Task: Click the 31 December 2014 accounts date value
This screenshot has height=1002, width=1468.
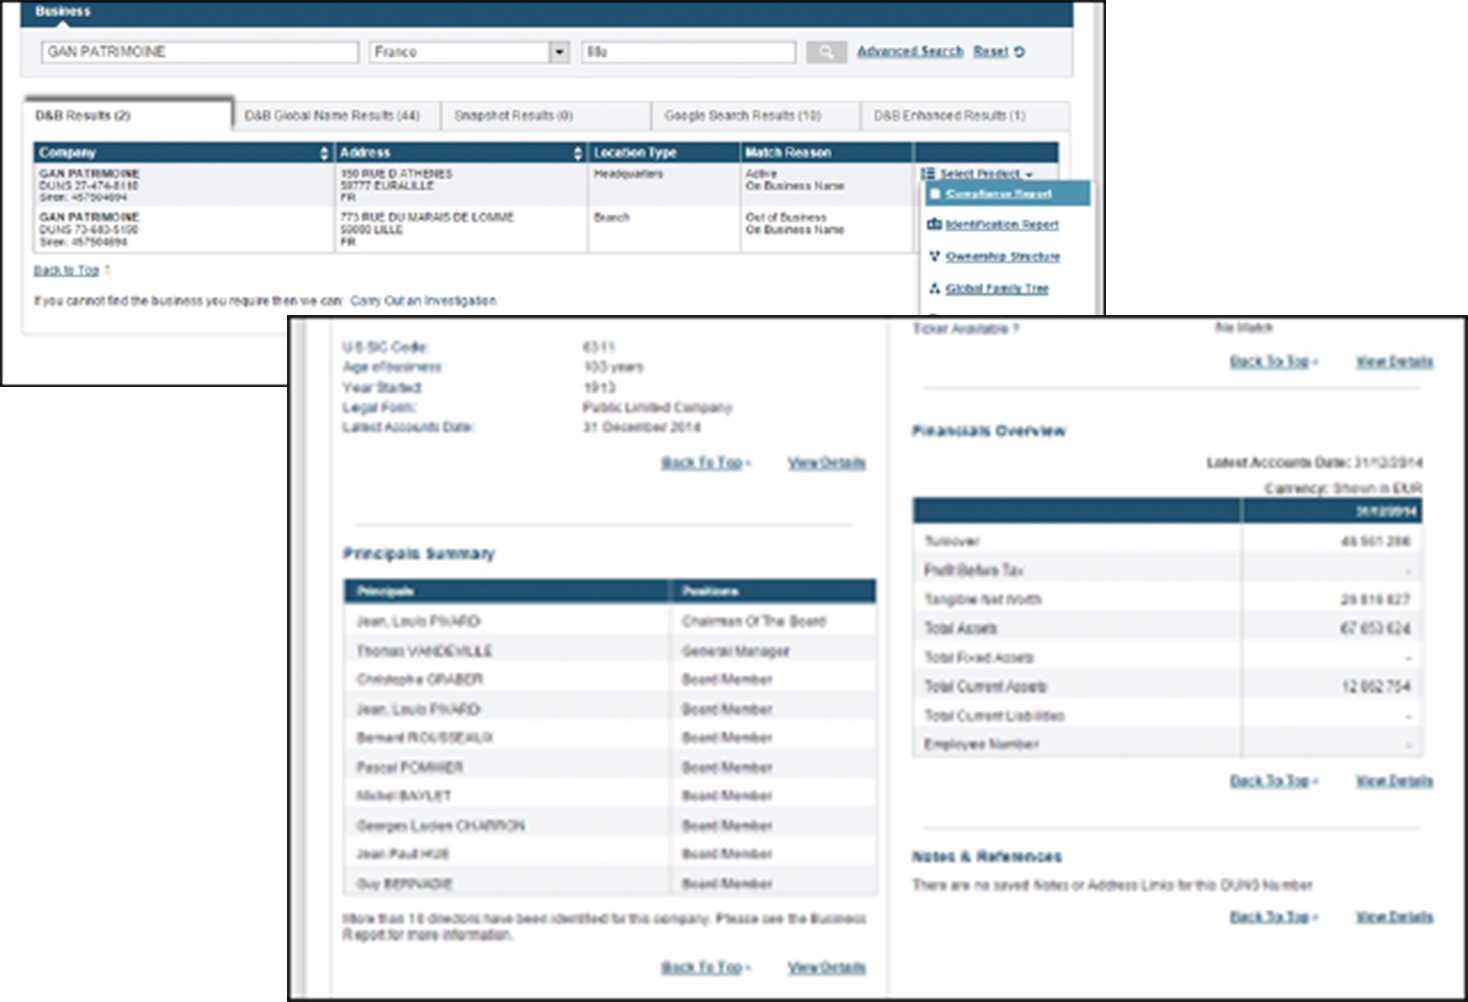Action: click(642, 428)
